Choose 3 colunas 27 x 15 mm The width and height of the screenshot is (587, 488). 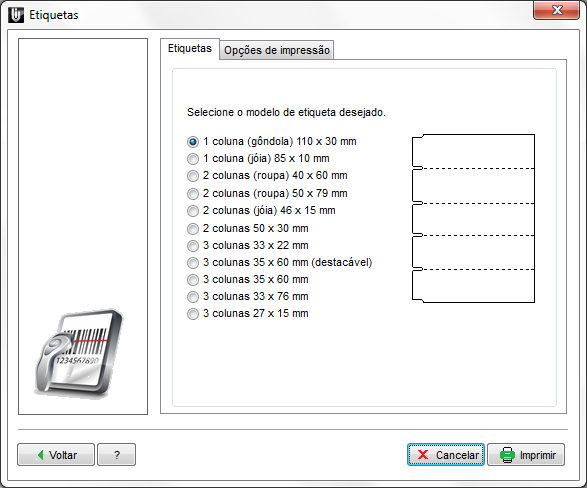247,314
